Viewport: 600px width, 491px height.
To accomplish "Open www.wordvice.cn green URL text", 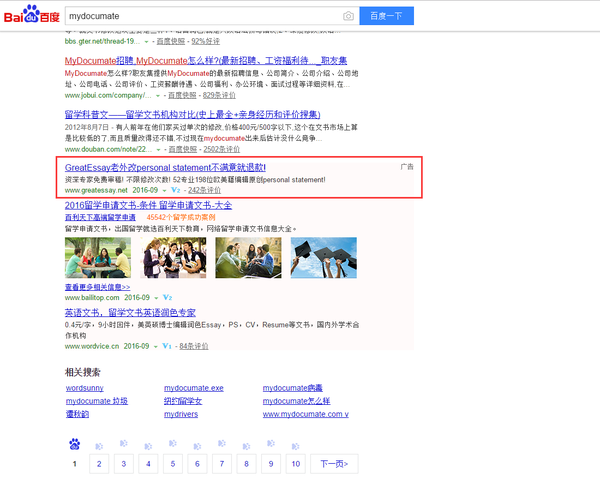I will pyautogui.click(x=92, y=346).
